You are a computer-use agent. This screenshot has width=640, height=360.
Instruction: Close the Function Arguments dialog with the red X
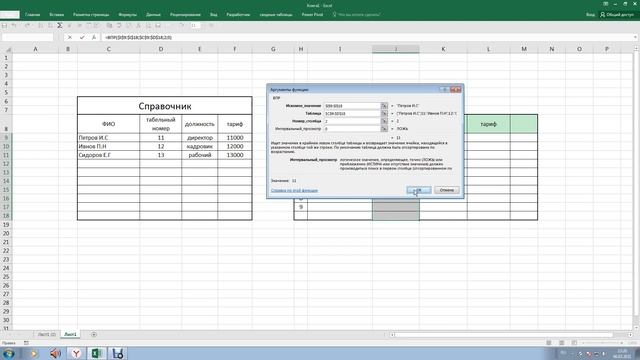tap(456, 89)
